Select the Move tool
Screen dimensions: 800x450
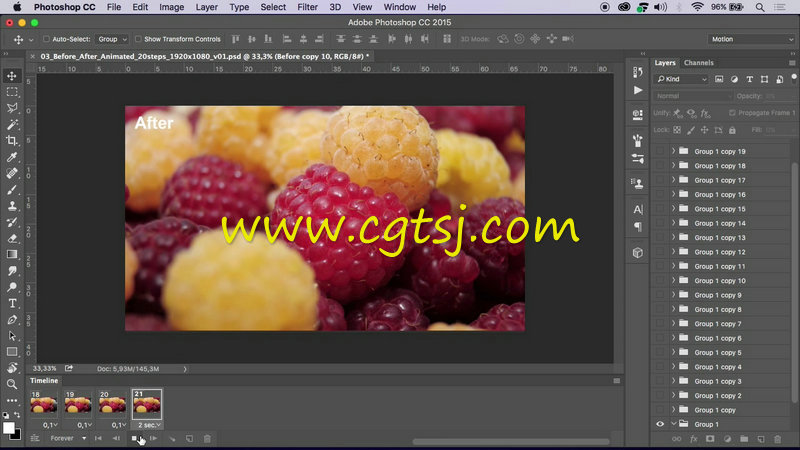coord(12,76)
